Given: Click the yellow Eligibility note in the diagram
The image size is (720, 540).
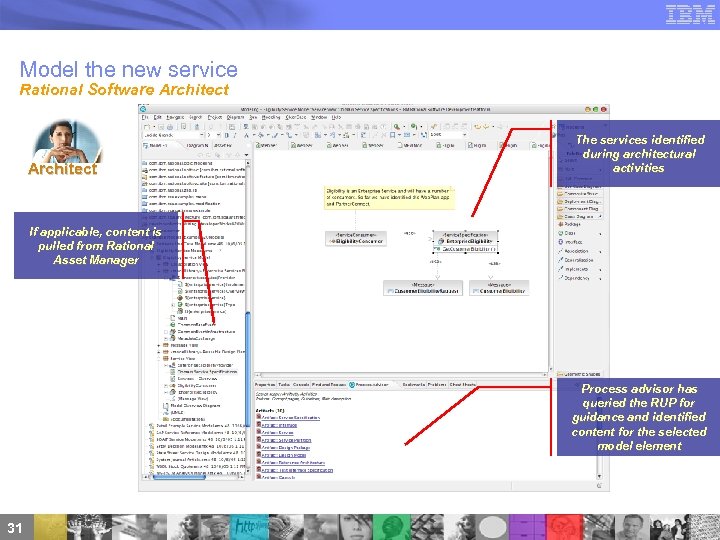Looking at the screenshot, I should pyautogui.click(x=389, y=197).
